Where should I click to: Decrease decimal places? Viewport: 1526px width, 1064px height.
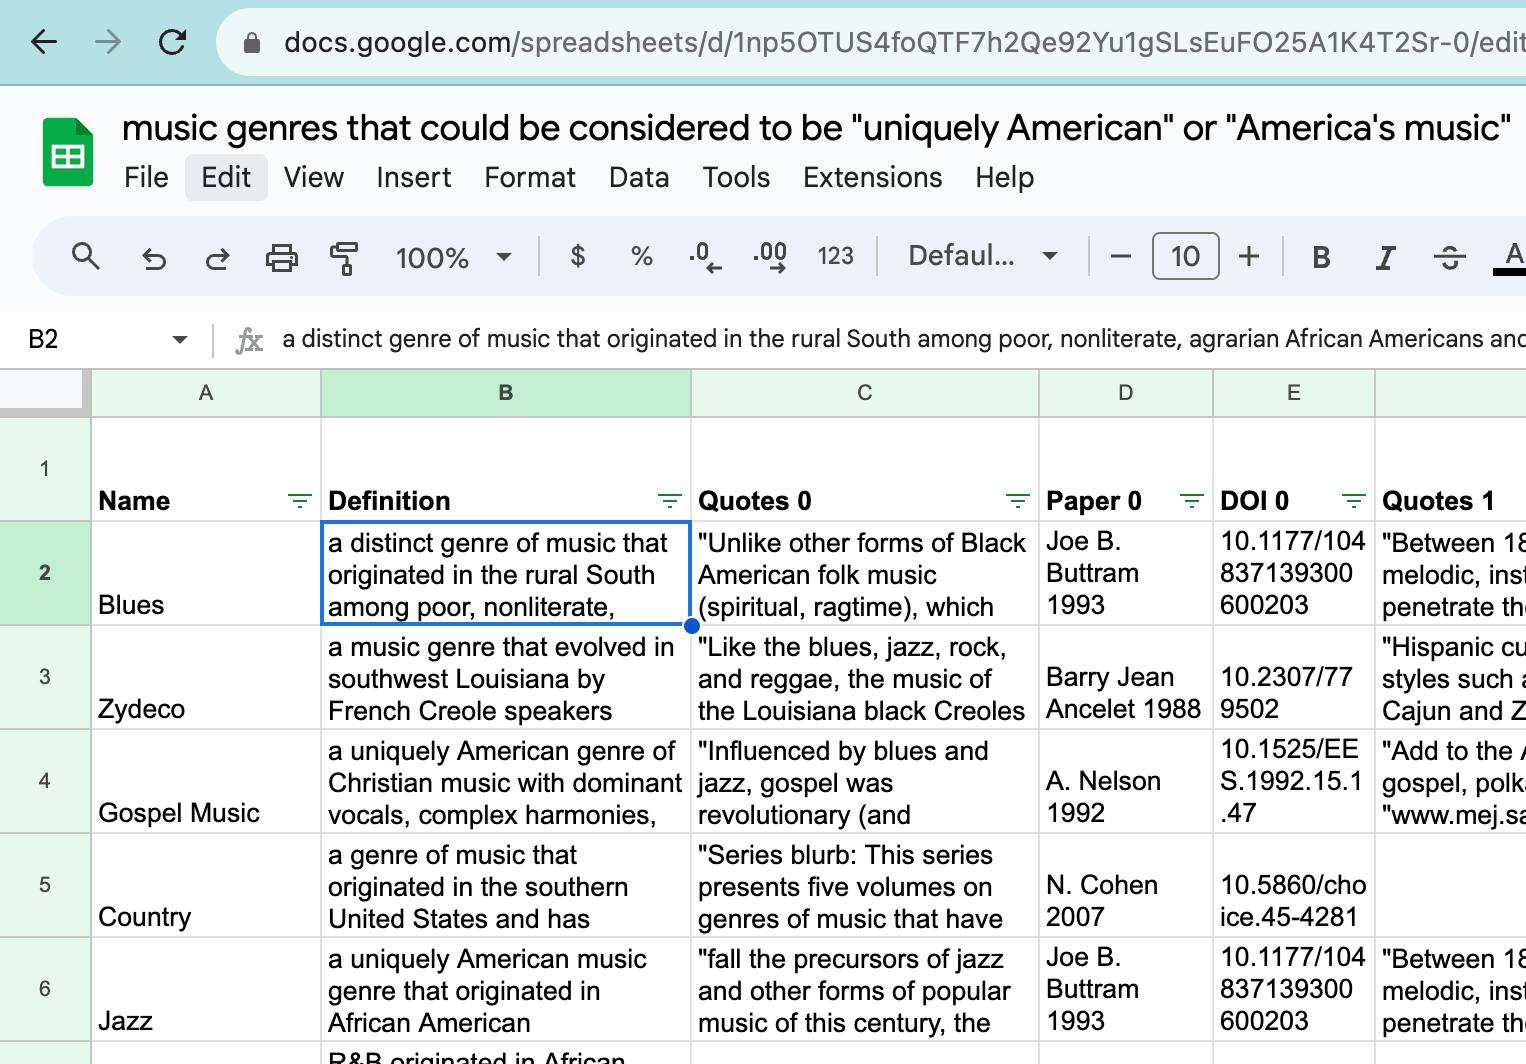[705, 257]
